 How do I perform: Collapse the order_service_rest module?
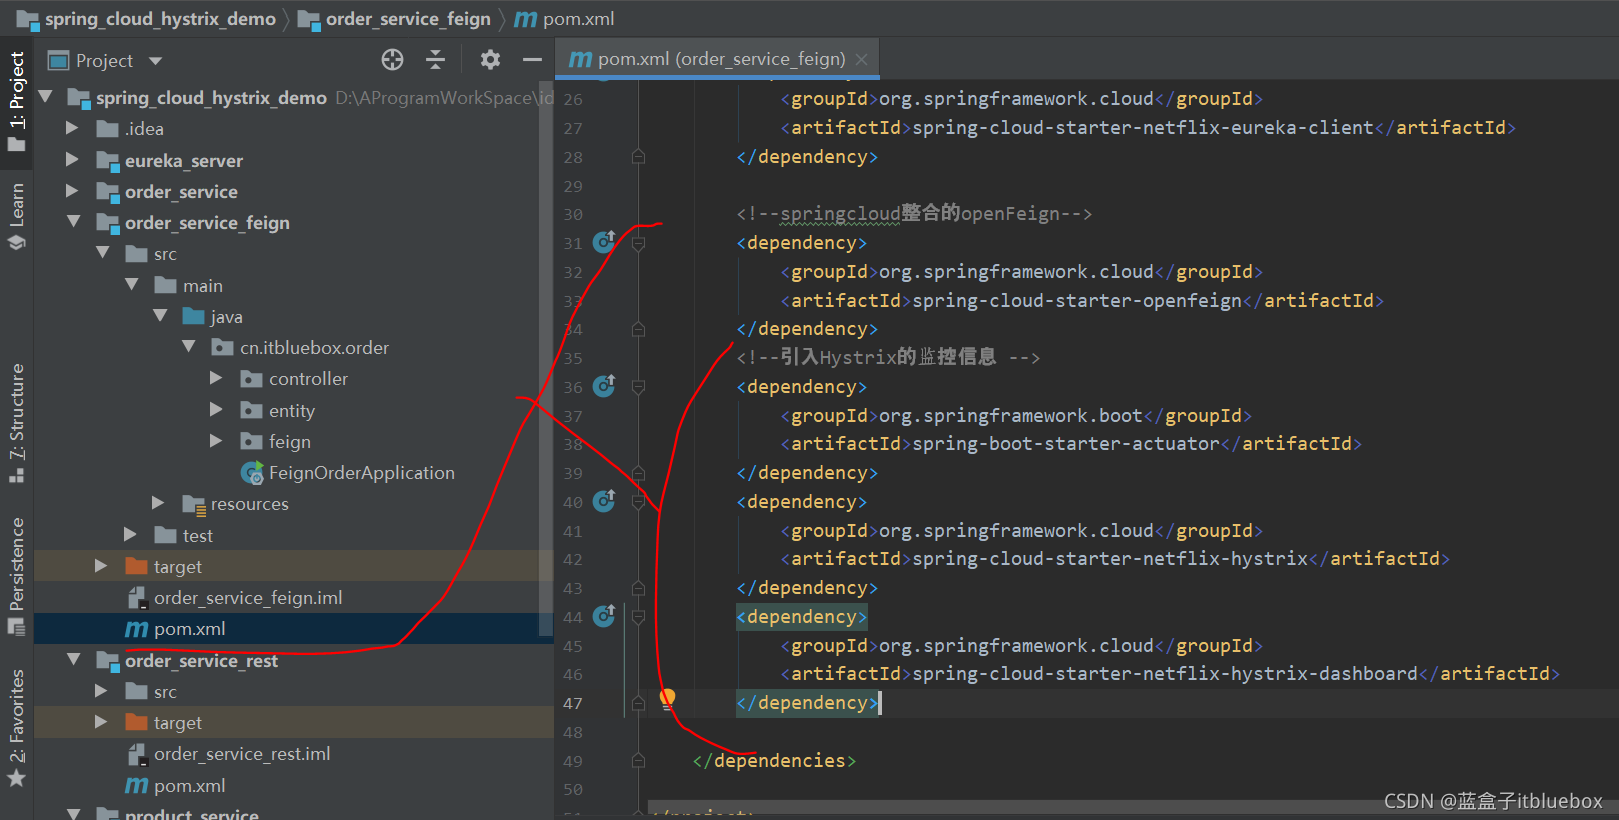73,660
